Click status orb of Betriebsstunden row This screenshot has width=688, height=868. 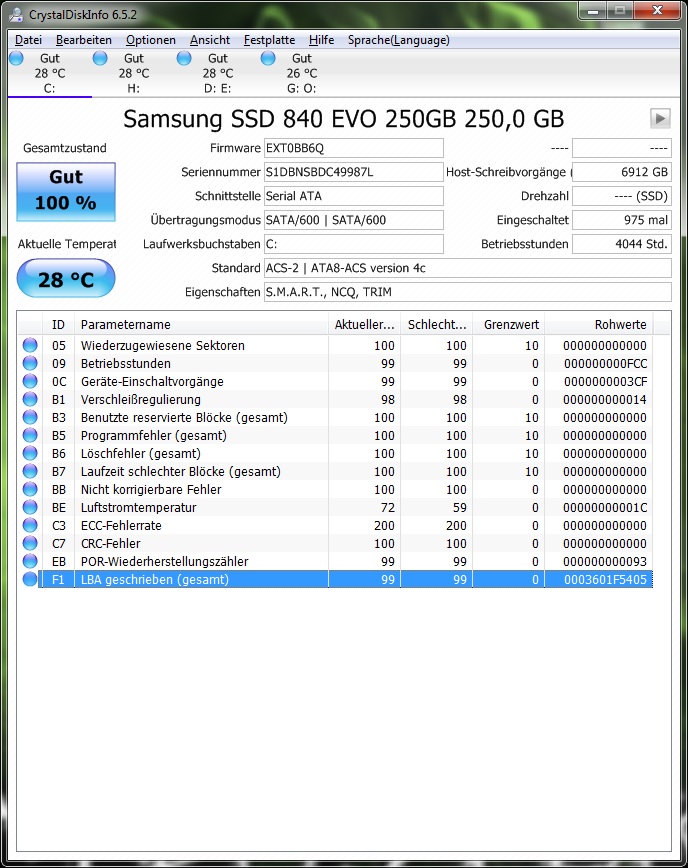(x=30, y=363)
